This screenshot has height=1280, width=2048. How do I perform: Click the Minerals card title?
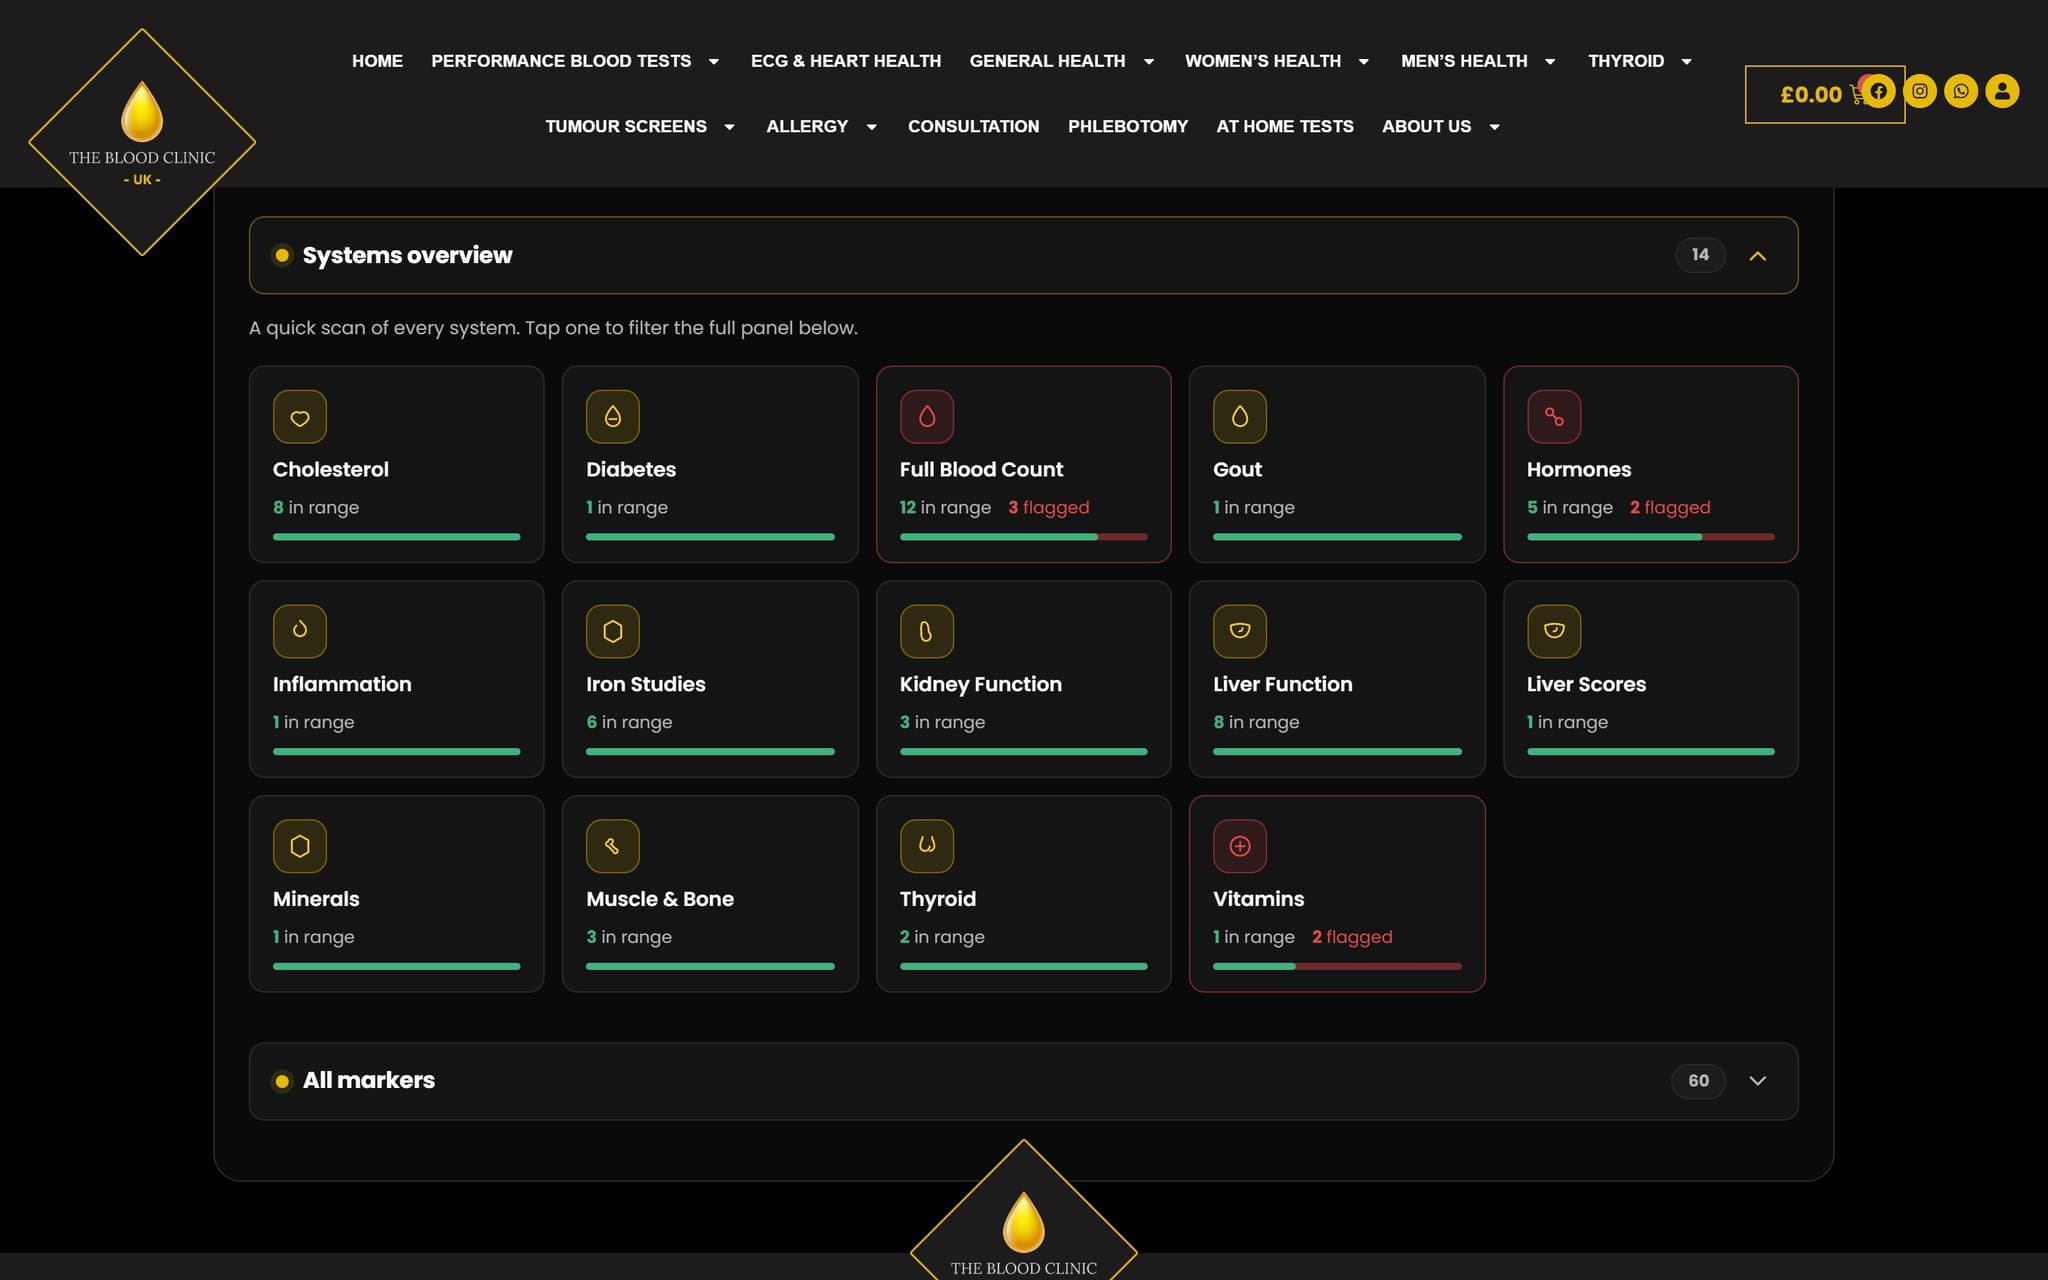click(316, 899)
